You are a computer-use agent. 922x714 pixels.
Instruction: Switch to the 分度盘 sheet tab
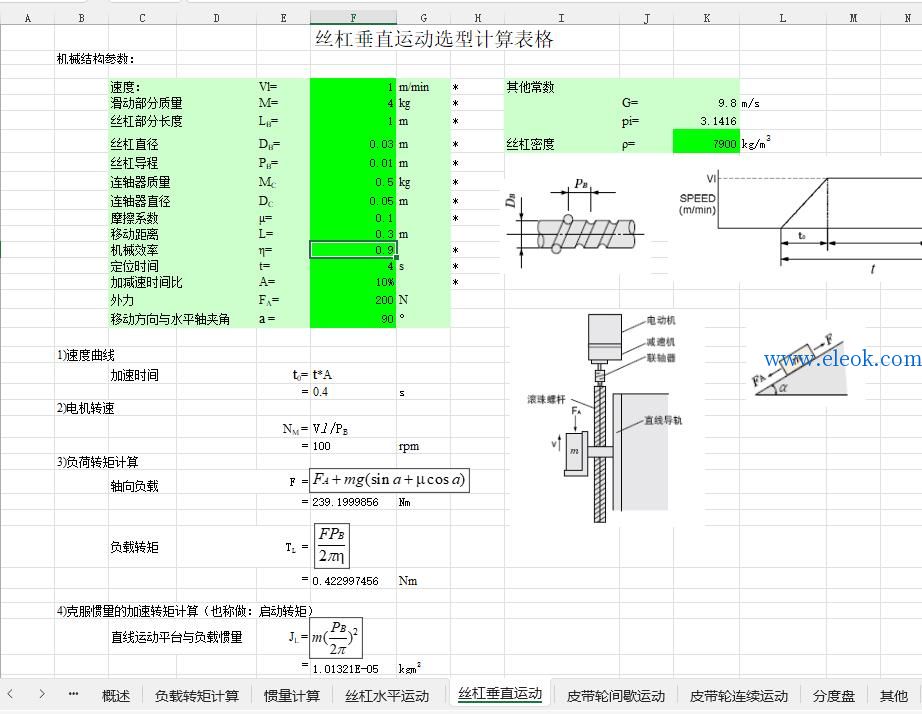(x=833, y=696)
